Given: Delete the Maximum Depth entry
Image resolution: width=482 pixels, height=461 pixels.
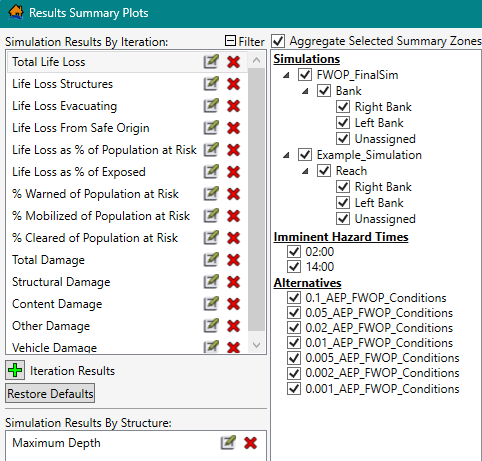Looking at the screenshot, I should [250, 443].
